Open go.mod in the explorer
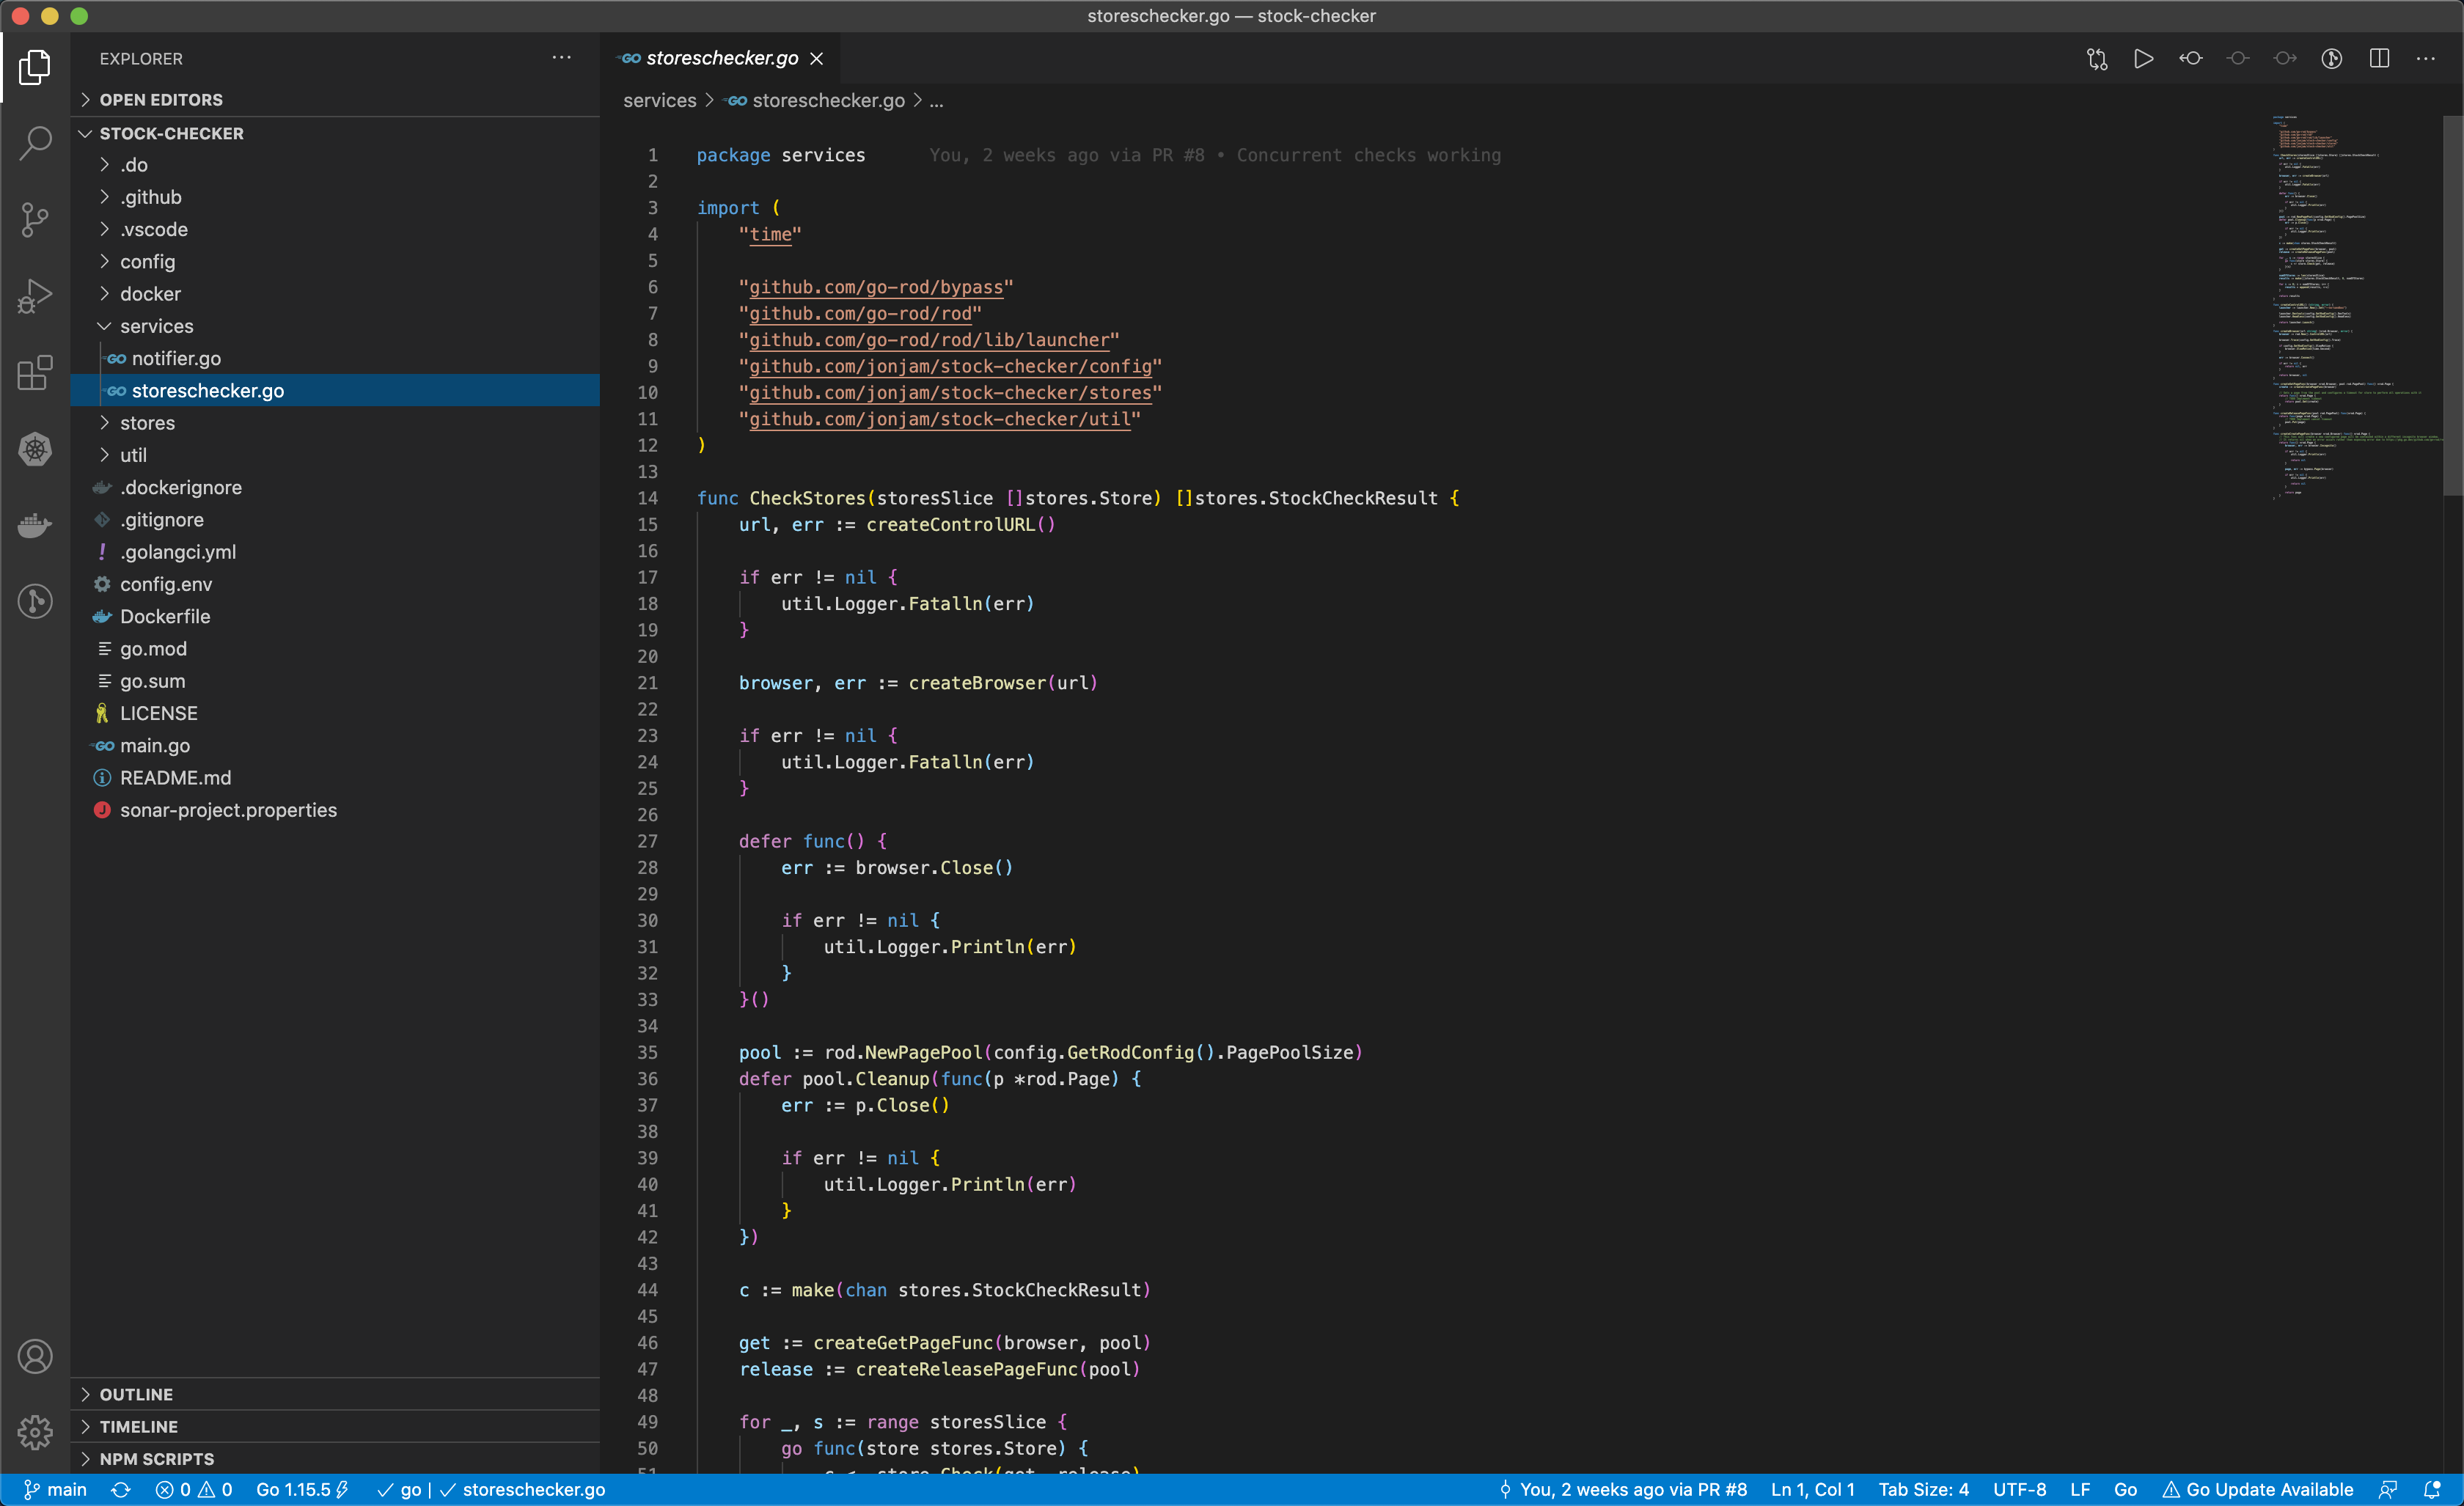The width and height of the screenshot is (2464, 1506). coord(335,649)
